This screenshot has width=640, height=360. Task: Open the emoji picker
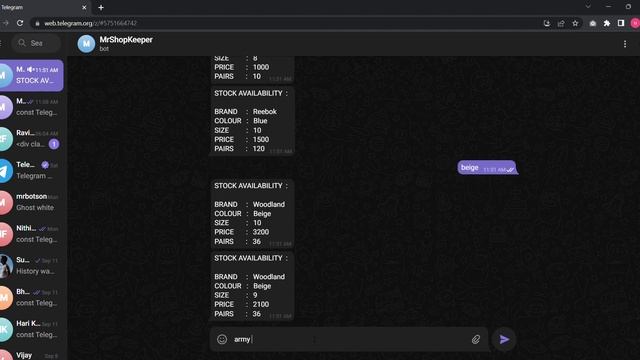[222, 339]
